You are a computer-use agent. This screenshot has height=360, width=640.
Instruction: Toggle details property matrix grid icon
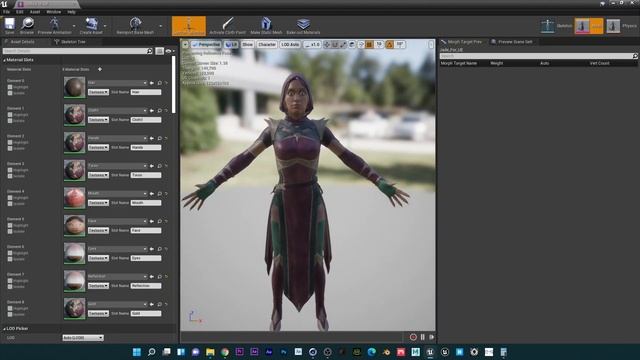[159, 51]
